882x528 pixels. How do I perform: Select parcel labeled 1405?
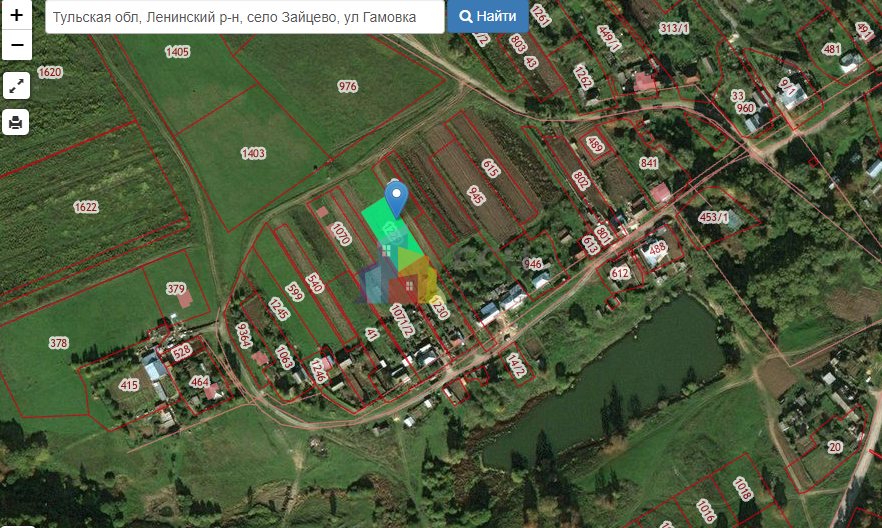[177, 52]
